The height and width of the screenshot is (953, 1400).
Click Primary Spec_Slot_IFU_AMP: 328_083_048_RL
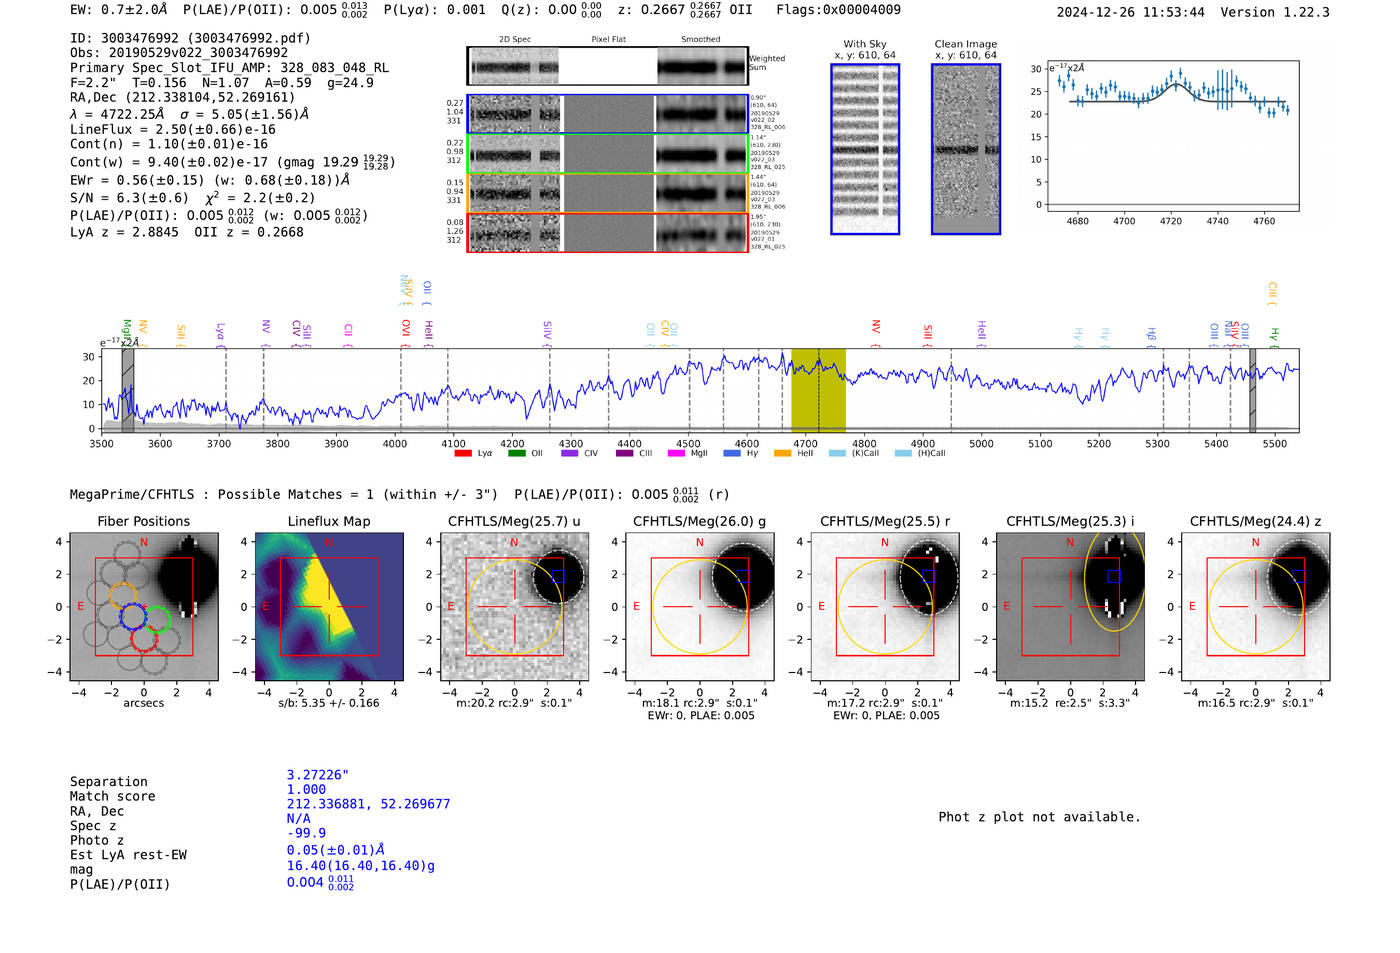tap(229, 68)
